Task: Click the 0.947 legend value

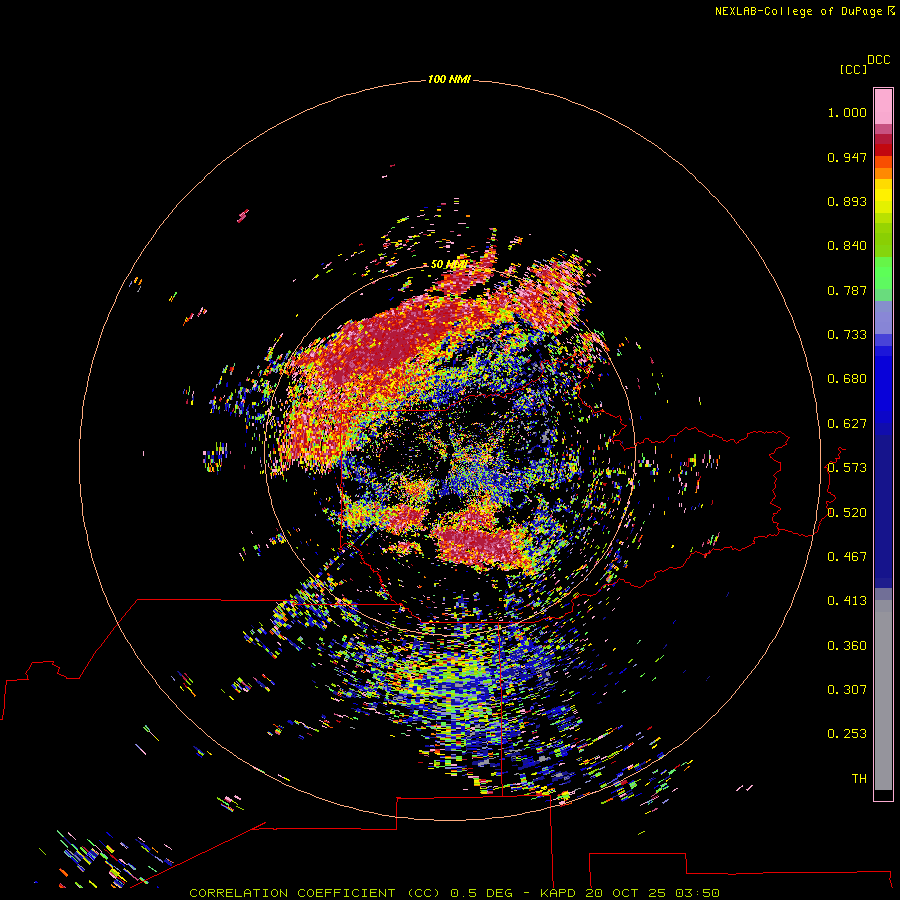Action: pyautogui.click(x=847, y=157)
